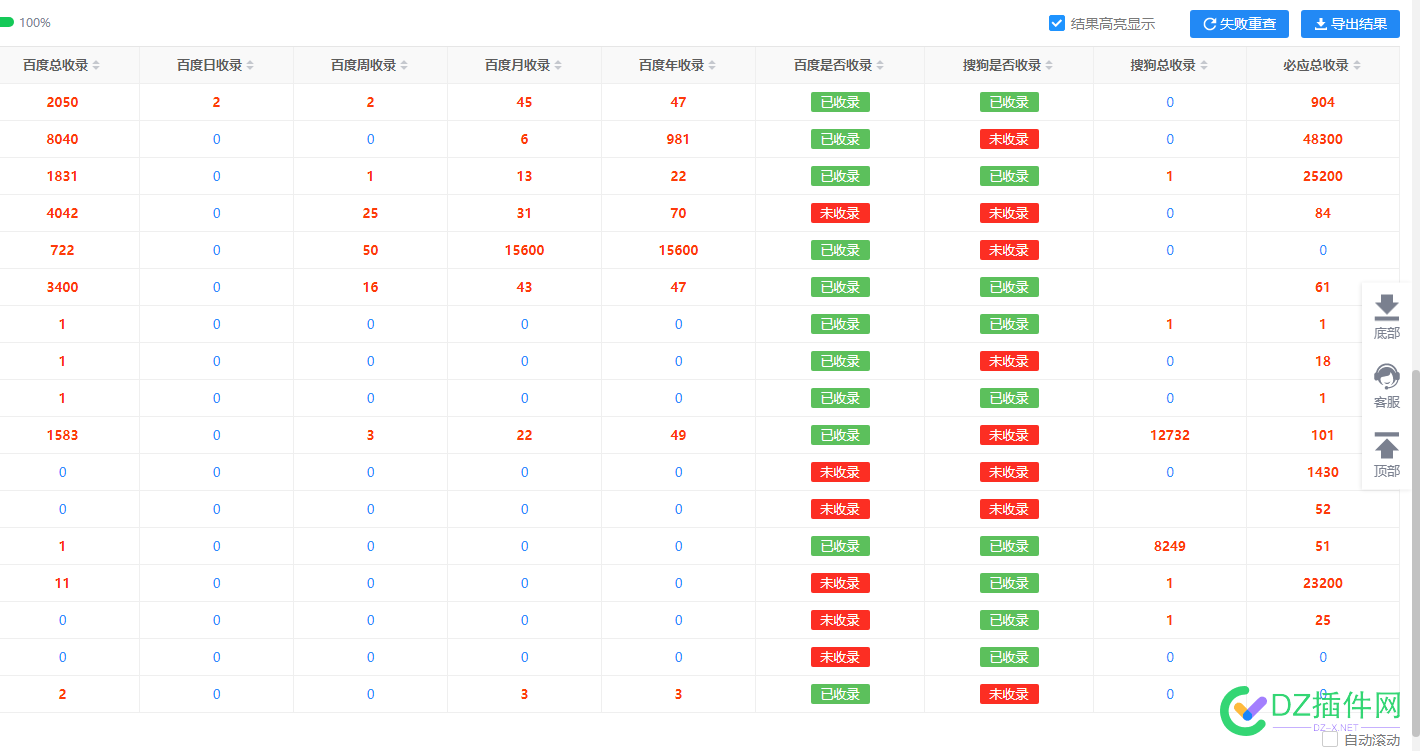Click Sogou 已收录 badge in 1831 row
The width and height of the screenshot is (1420, 751).
click(1009, 176)
